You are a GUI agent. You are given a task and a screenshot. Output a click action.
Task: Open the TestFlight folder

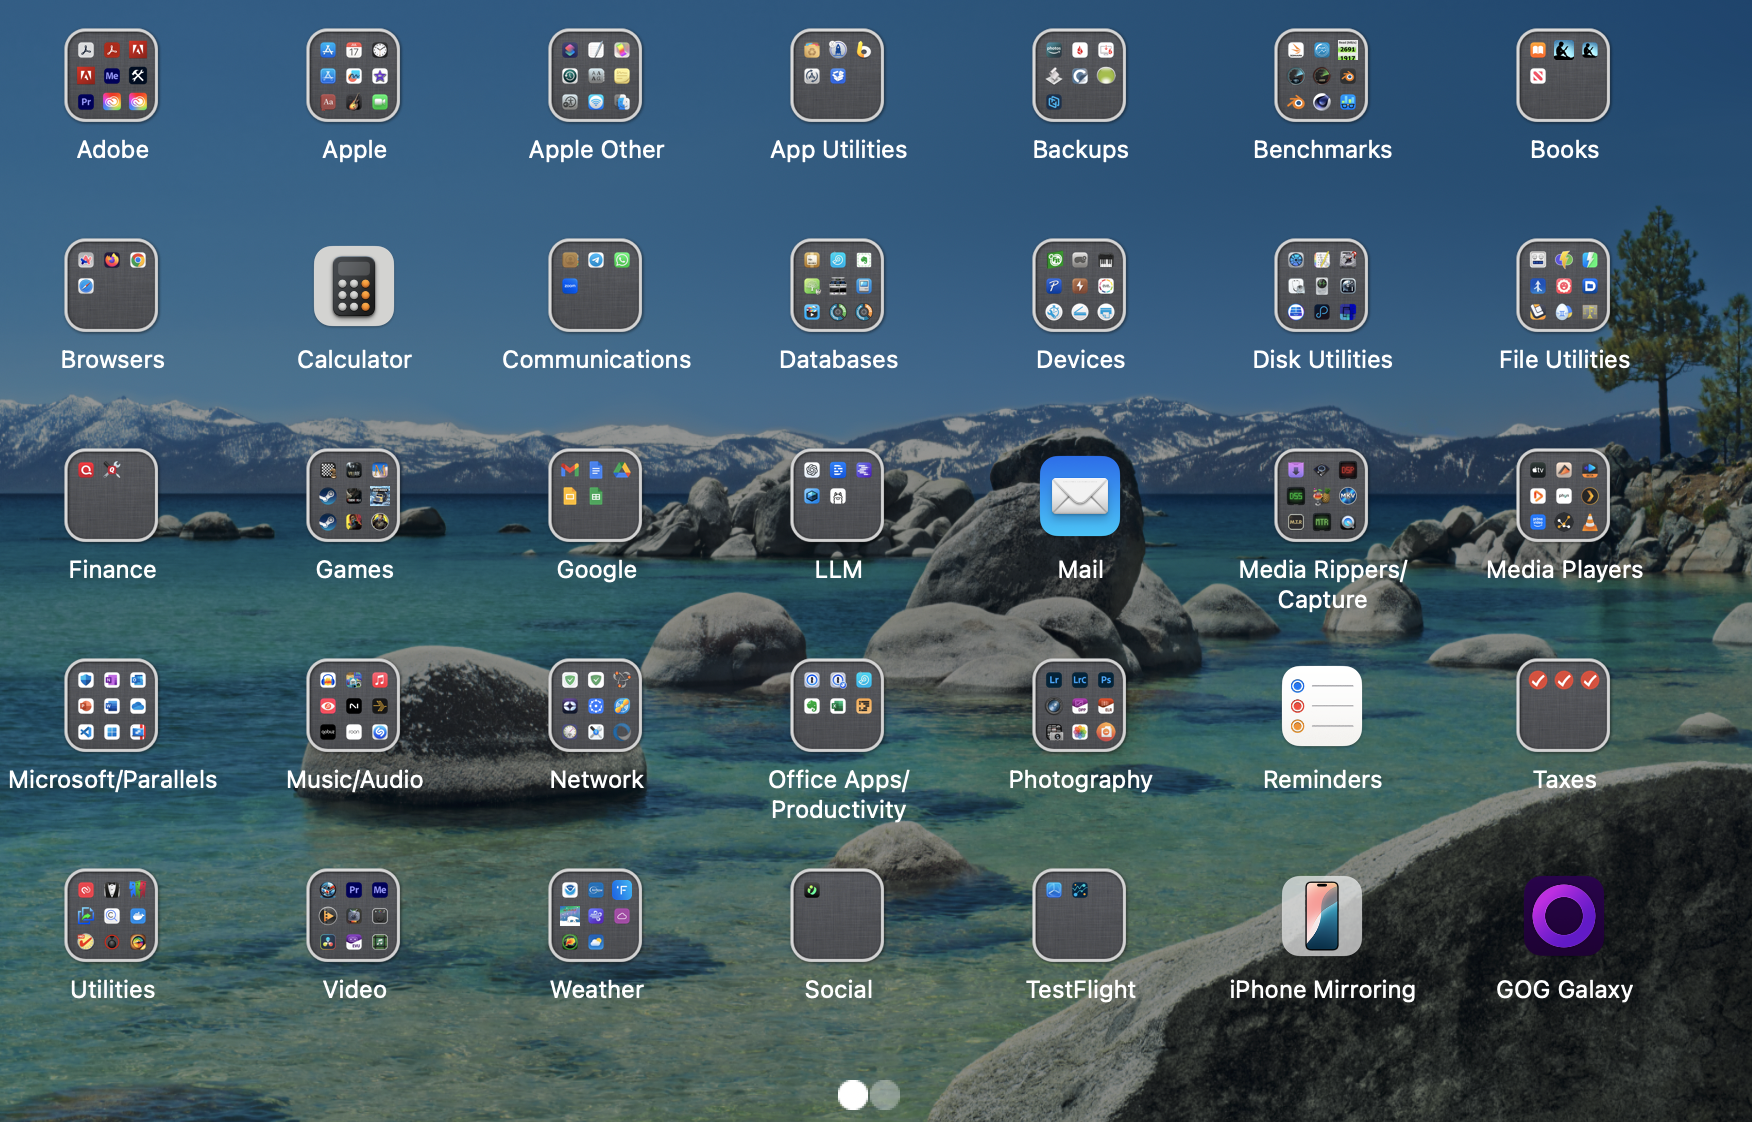[x=1080, y=915]
